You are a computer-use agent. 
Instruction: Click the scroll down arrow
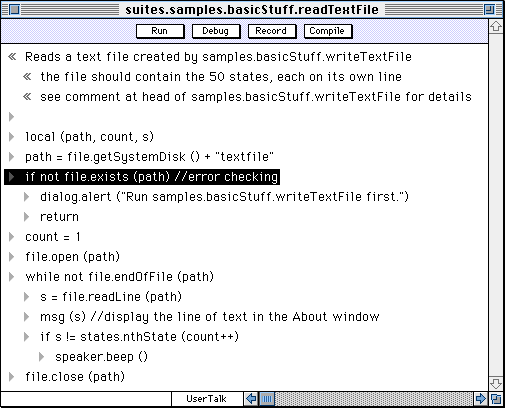[x=496, y=383]
